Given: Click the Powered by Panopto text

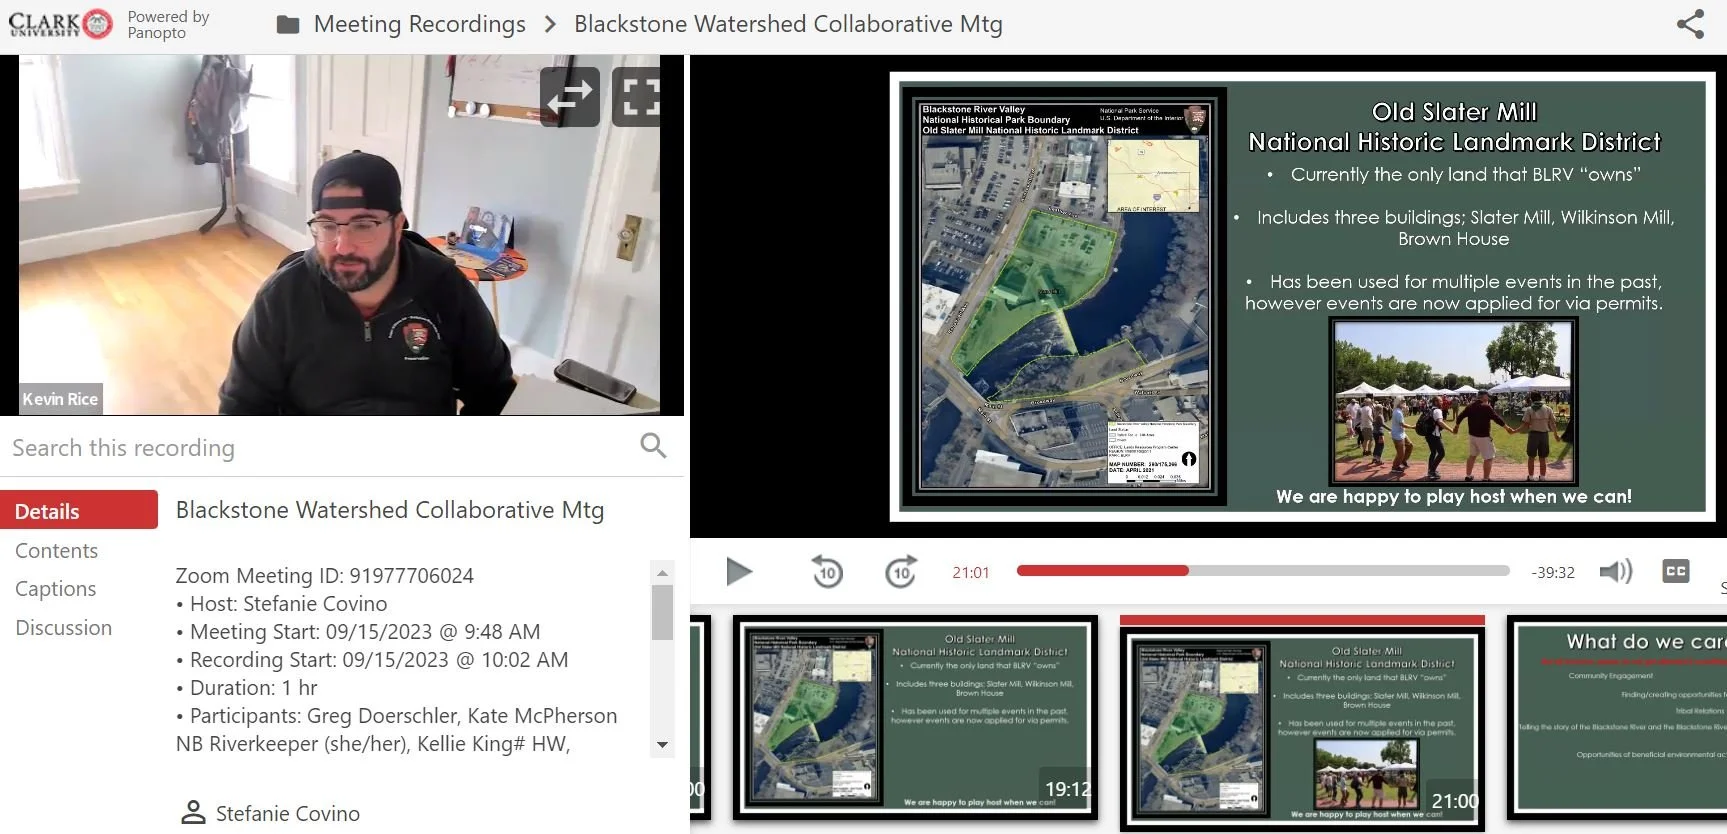Looking at the screenshot, I should pyautogui.click(x=168, y=25).
